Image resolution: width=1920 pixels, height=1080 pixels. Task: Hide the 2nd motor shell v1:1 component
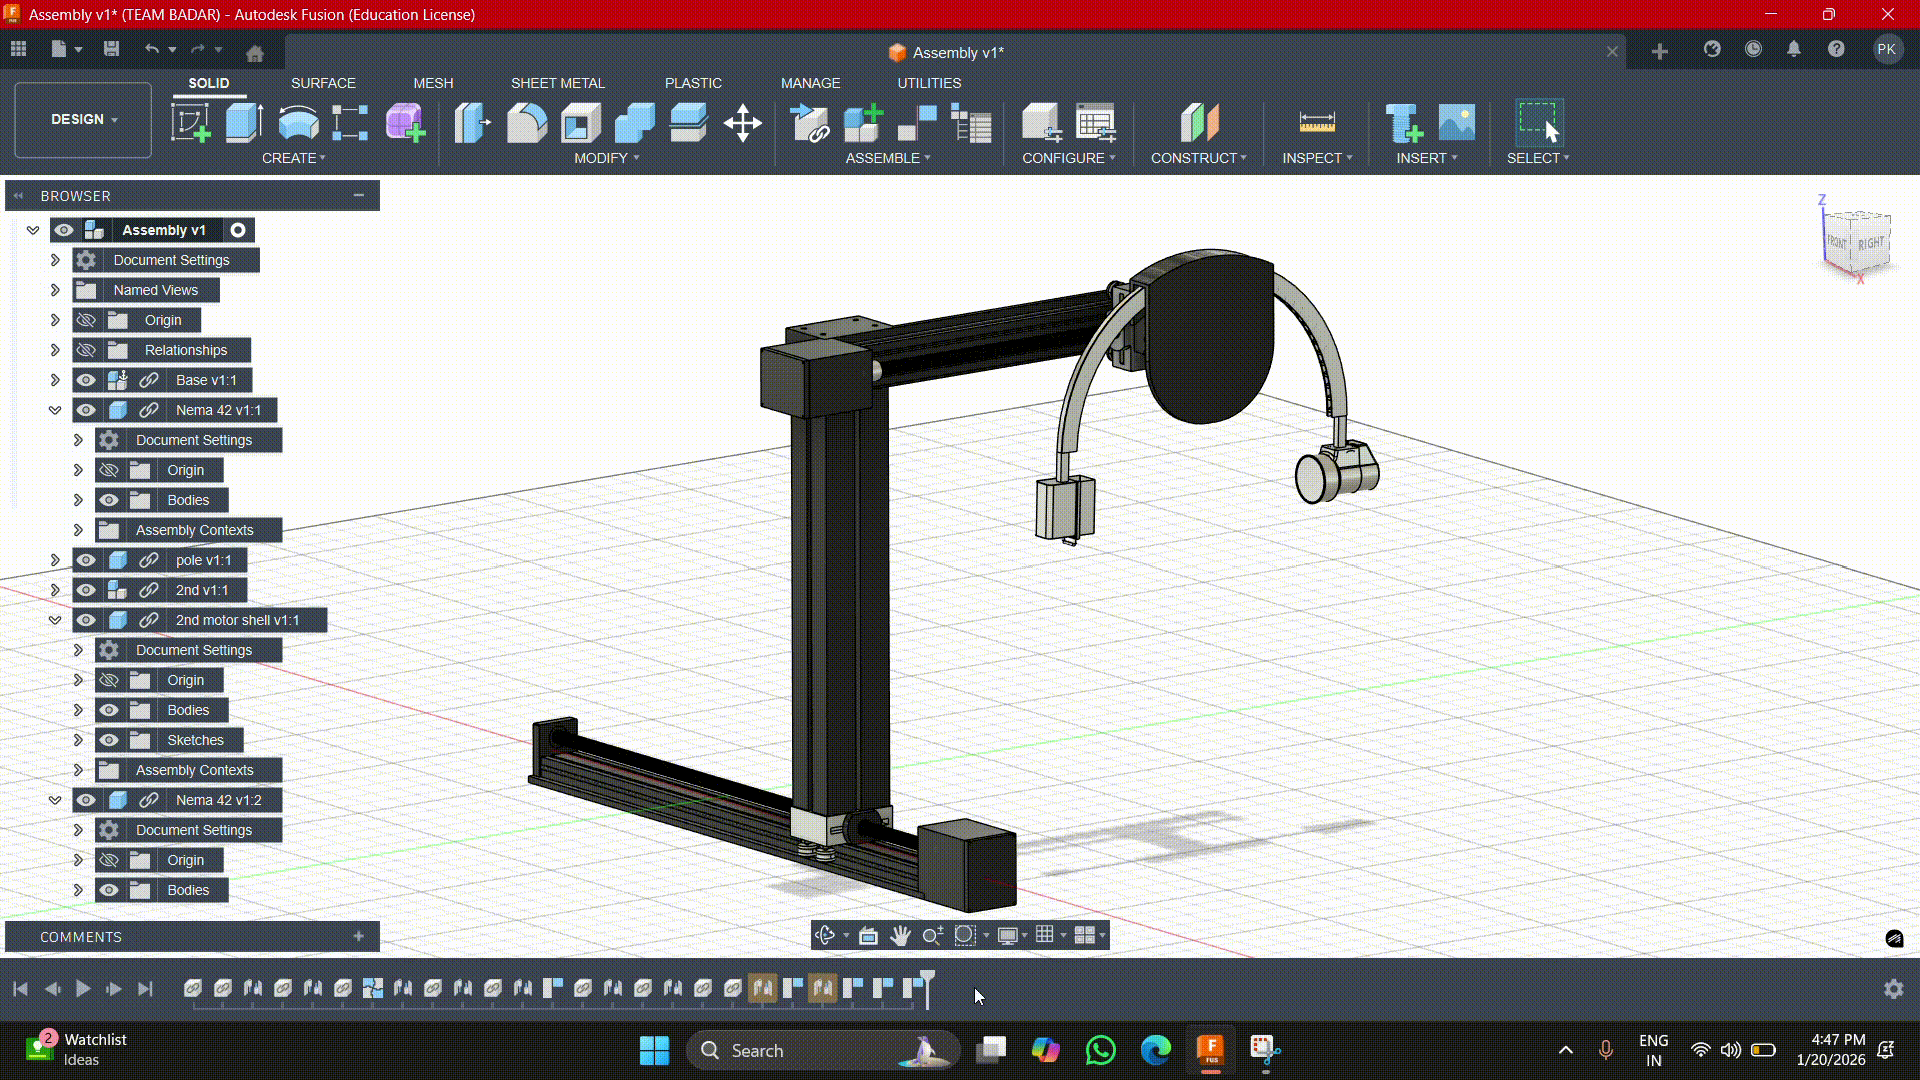point(86,620)
